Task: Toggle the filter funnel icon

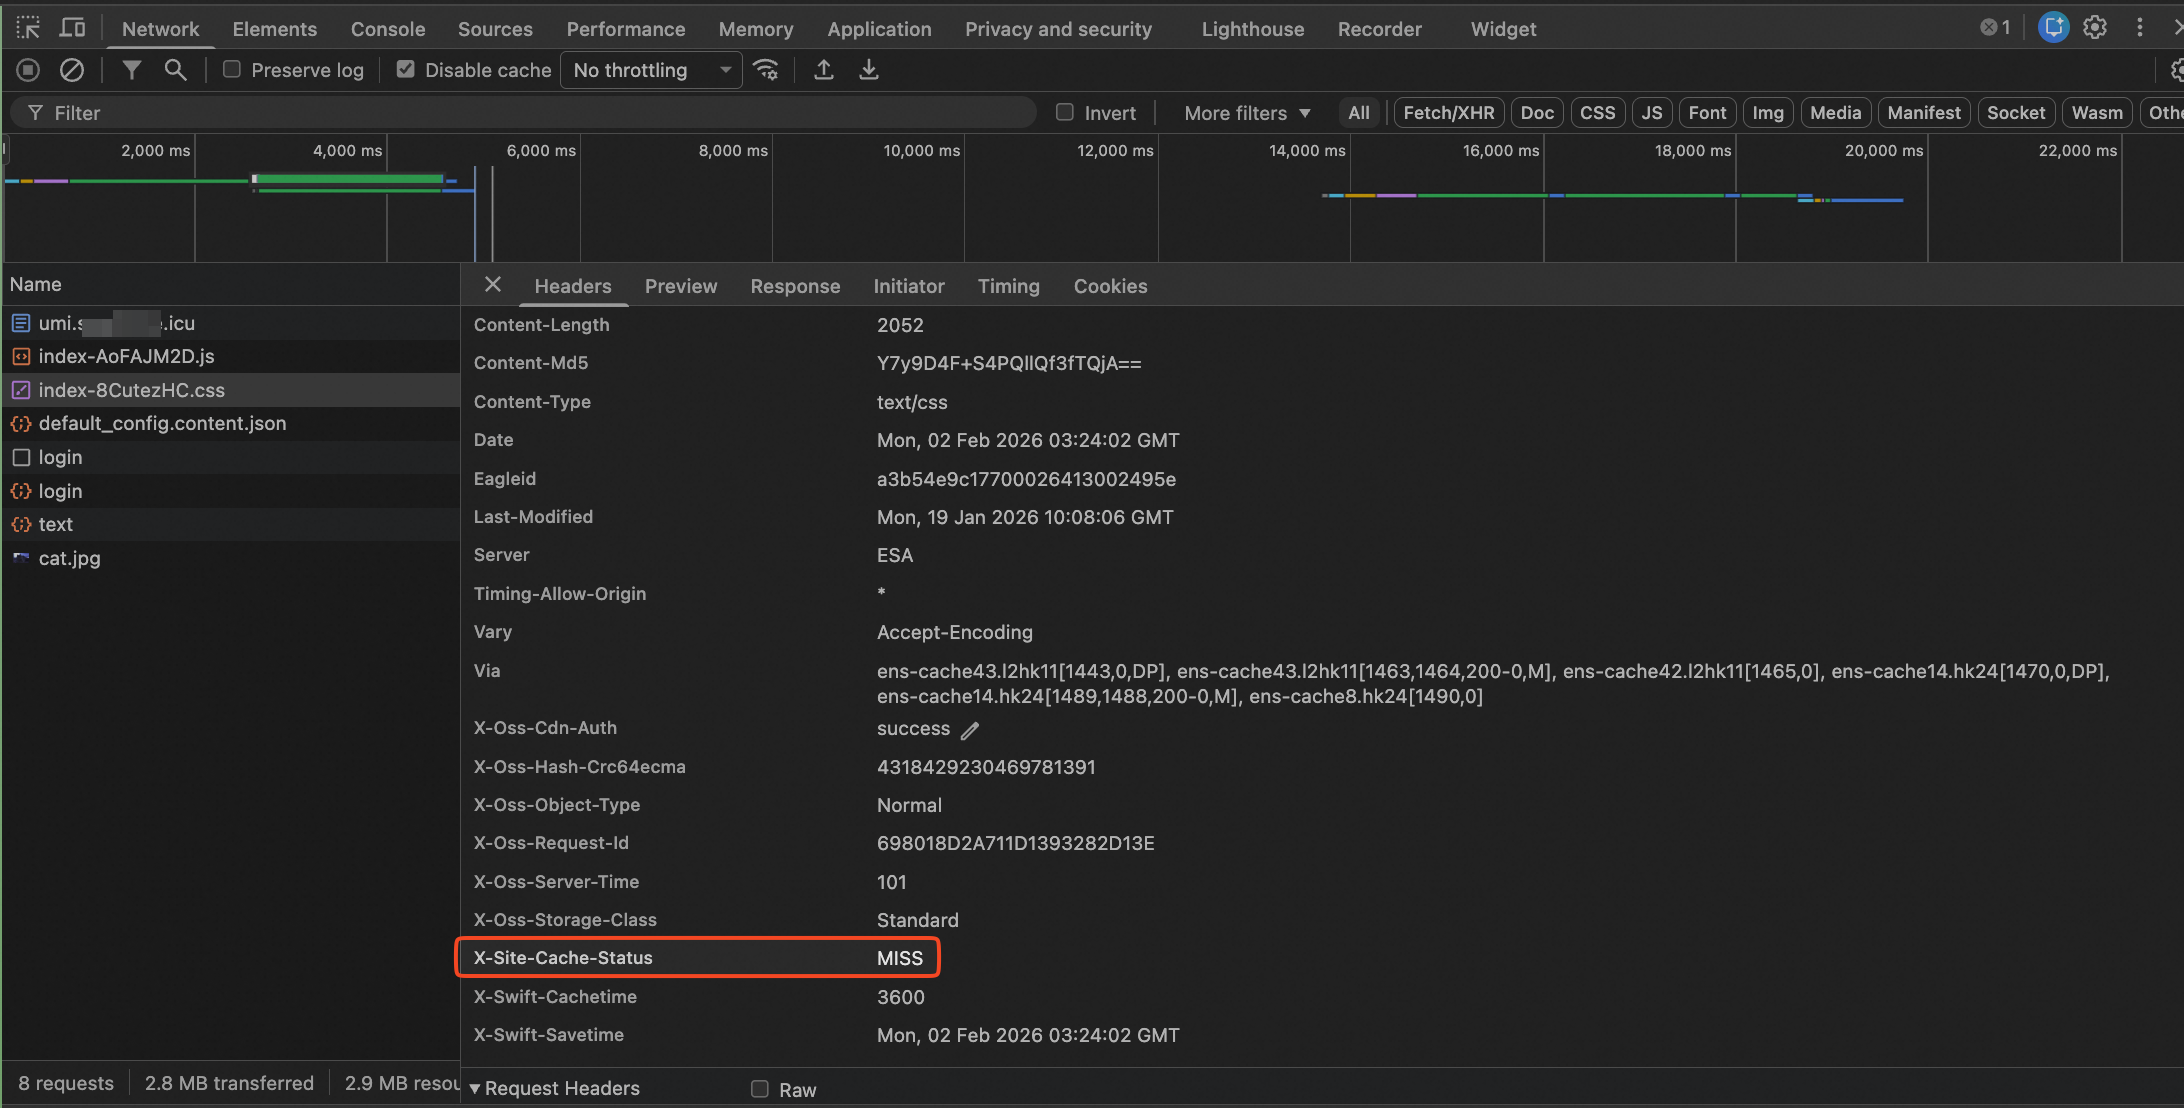Action: click(131, 70)
